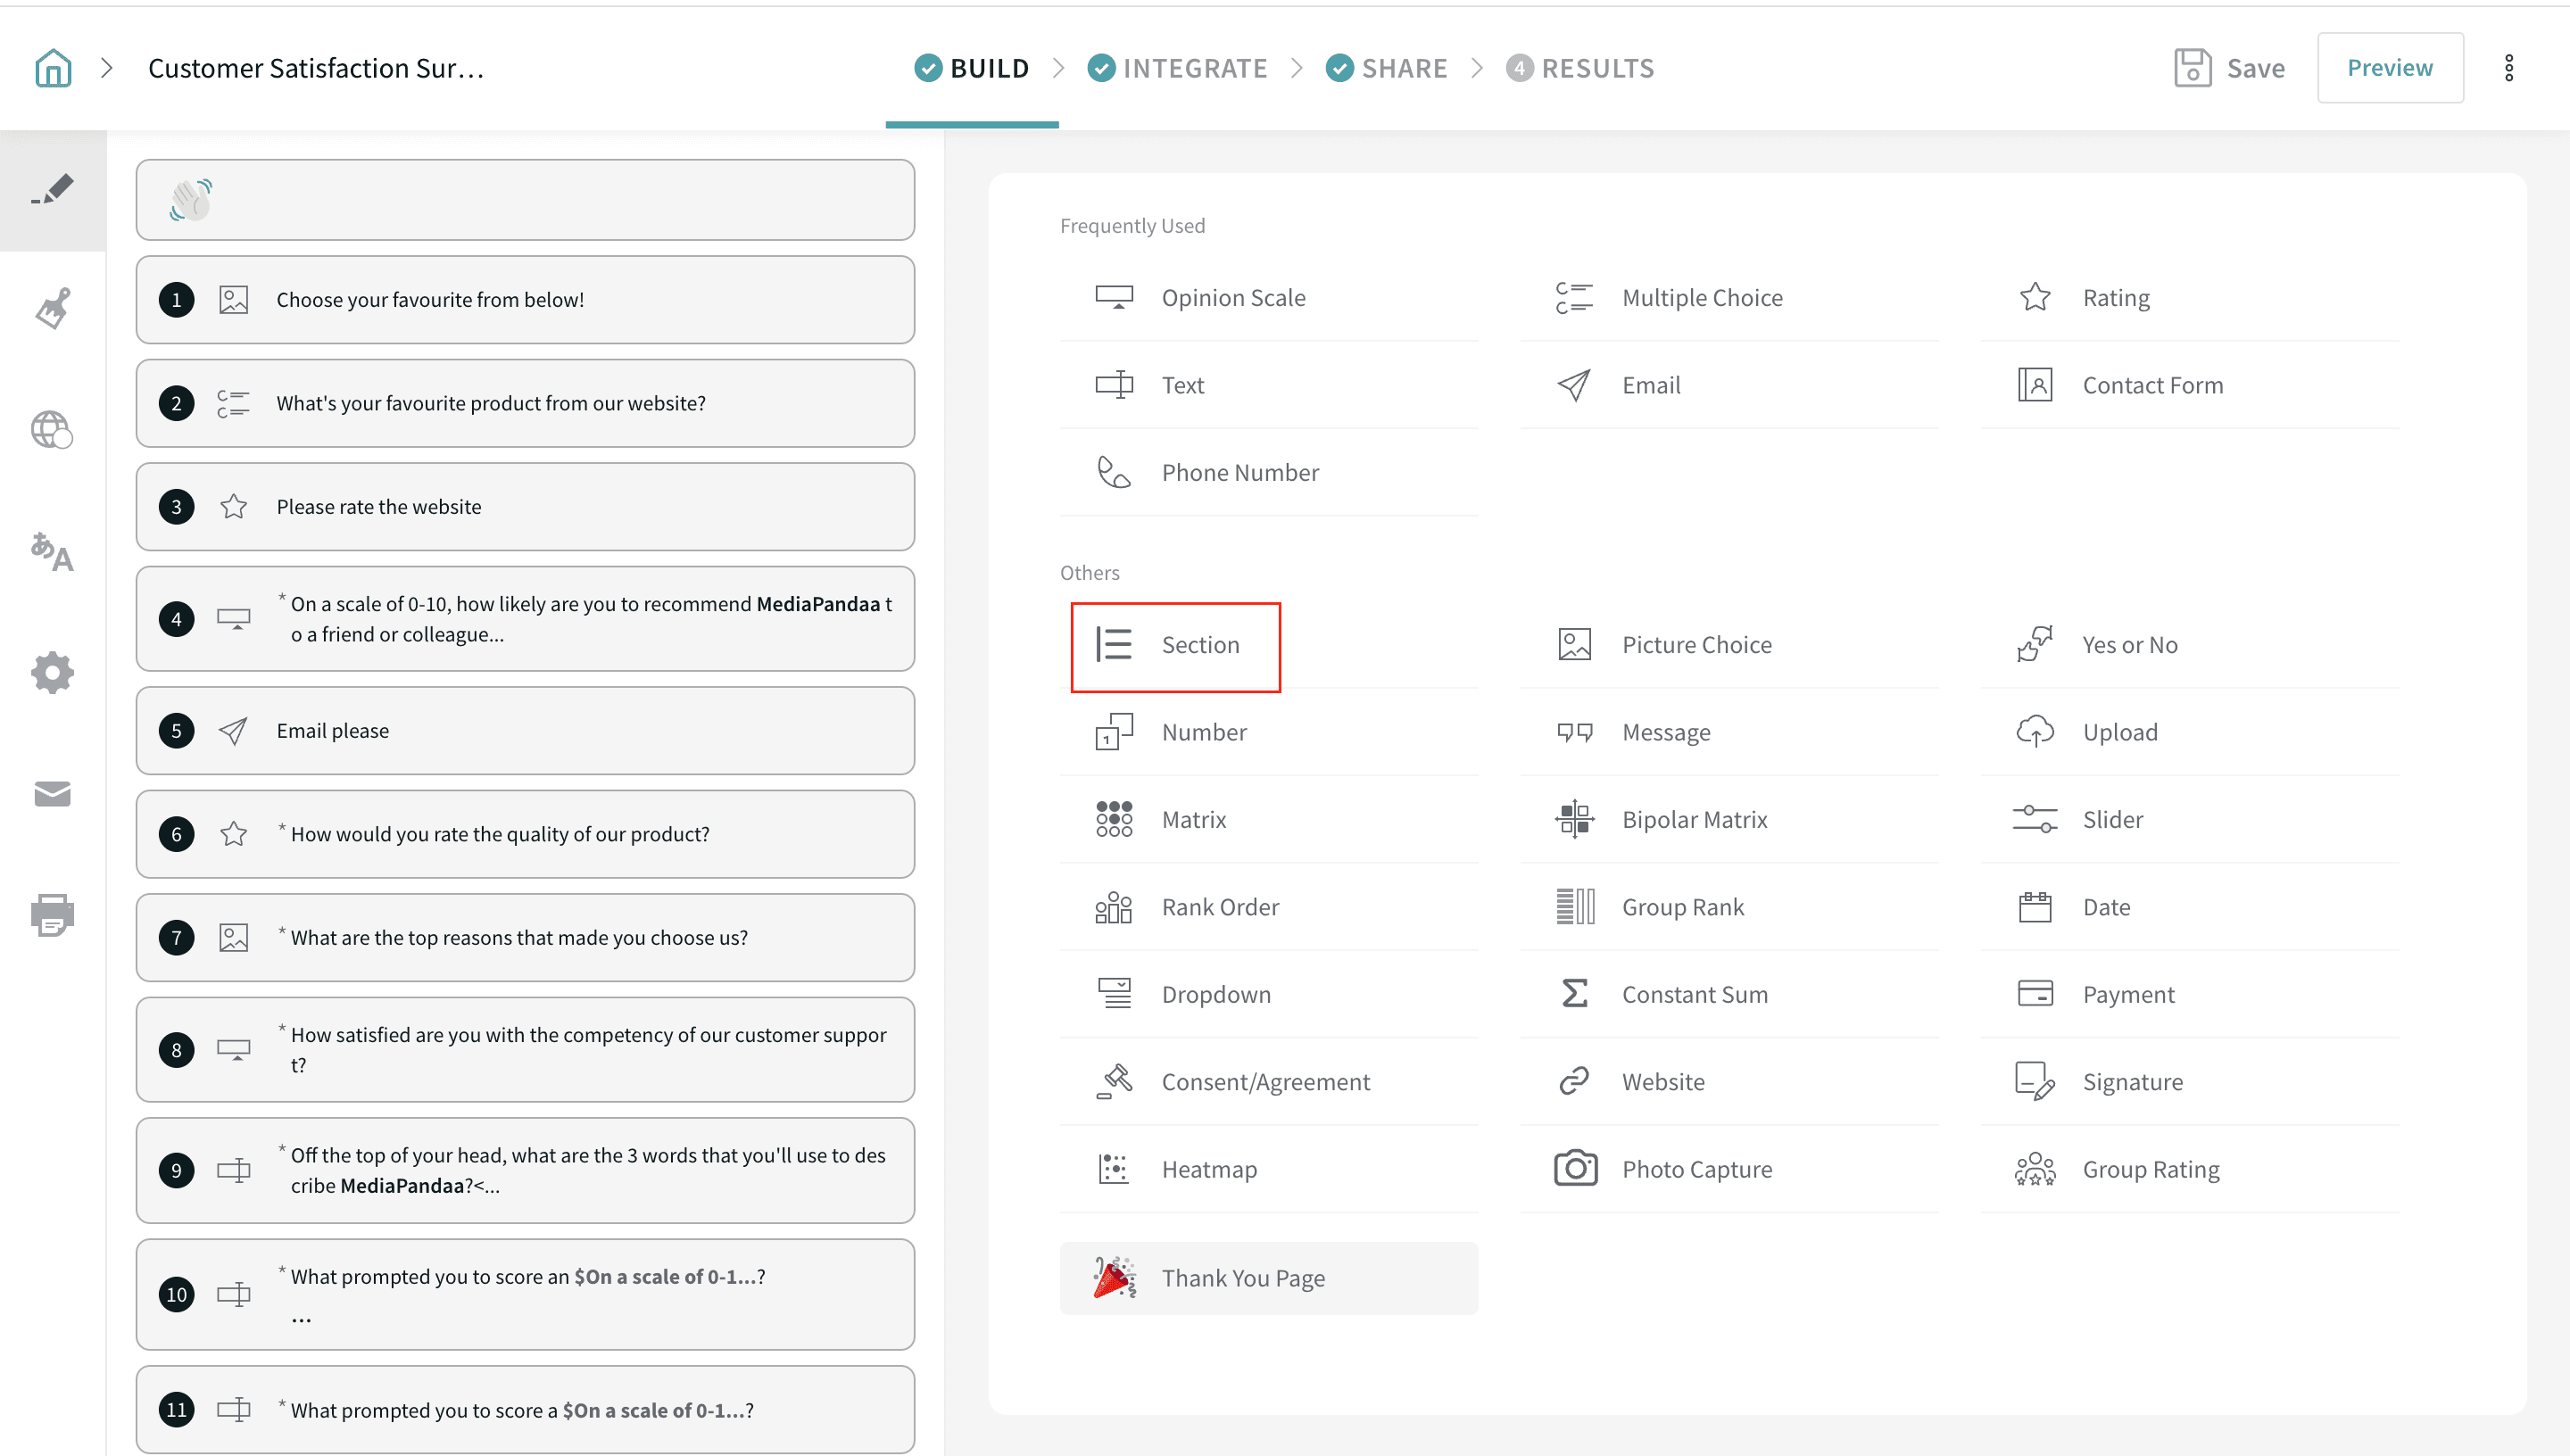Add a Slider question type
Viewport: 2570px width, 1456px height.
[x=2112, y=819]
